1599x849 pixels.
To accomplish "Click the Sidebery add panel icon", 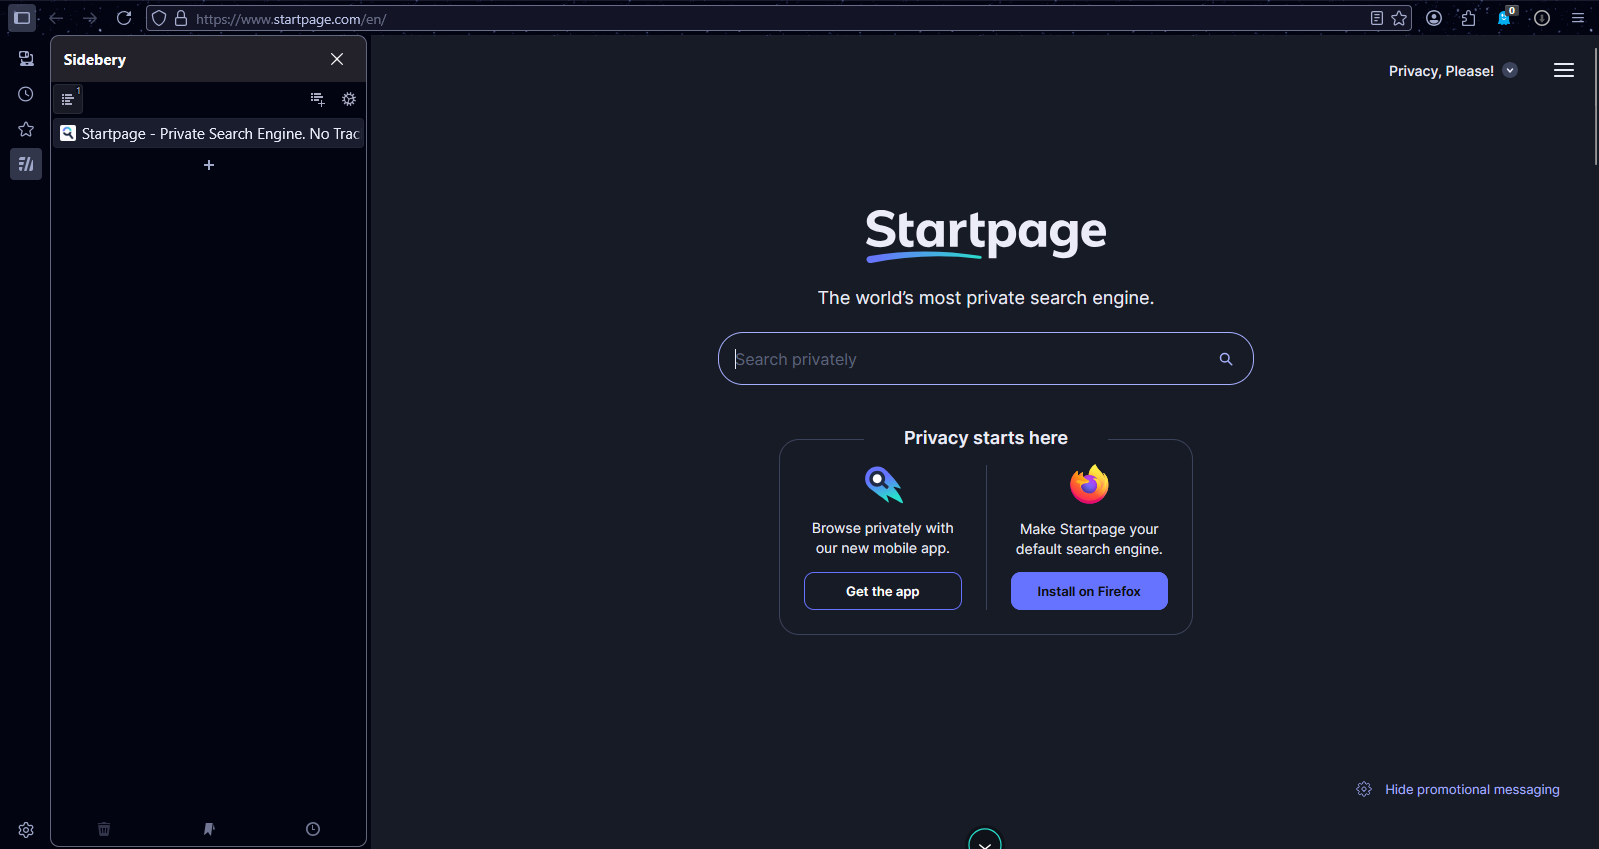I will pos(317,99).
